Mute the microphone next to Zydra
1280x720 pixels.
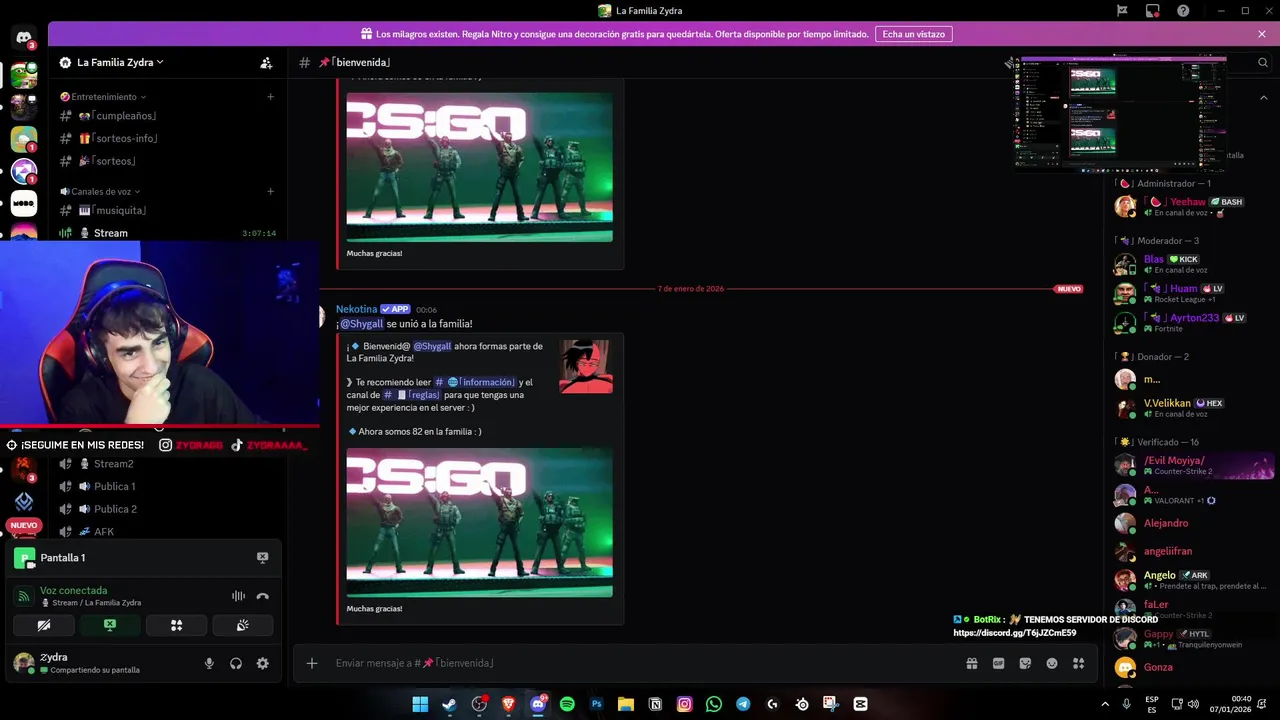click(209, 663)
